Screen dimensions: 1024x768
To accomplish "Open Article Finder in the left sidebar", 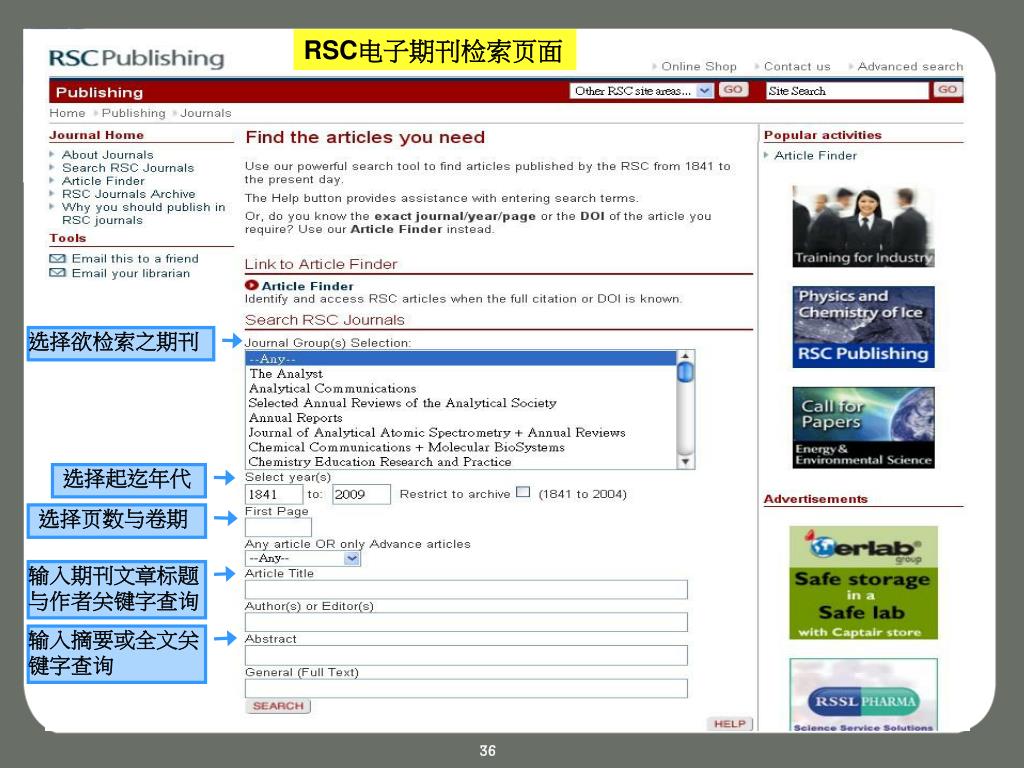I will click(103, 181).
